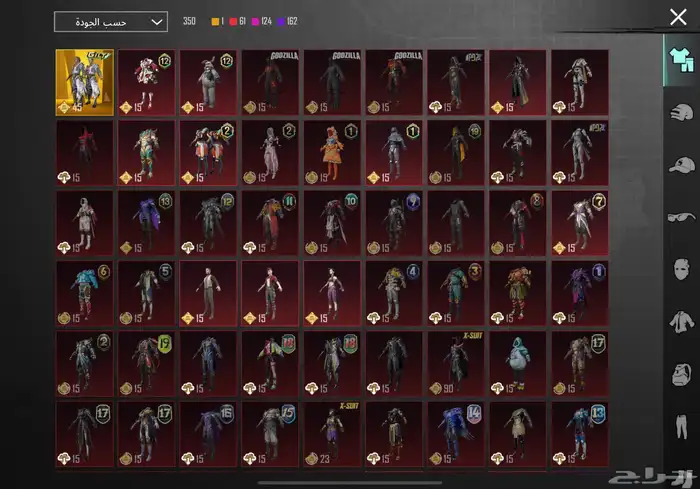Switch to the pants category
Screen dimensions: 700x489
click(680, 426)
